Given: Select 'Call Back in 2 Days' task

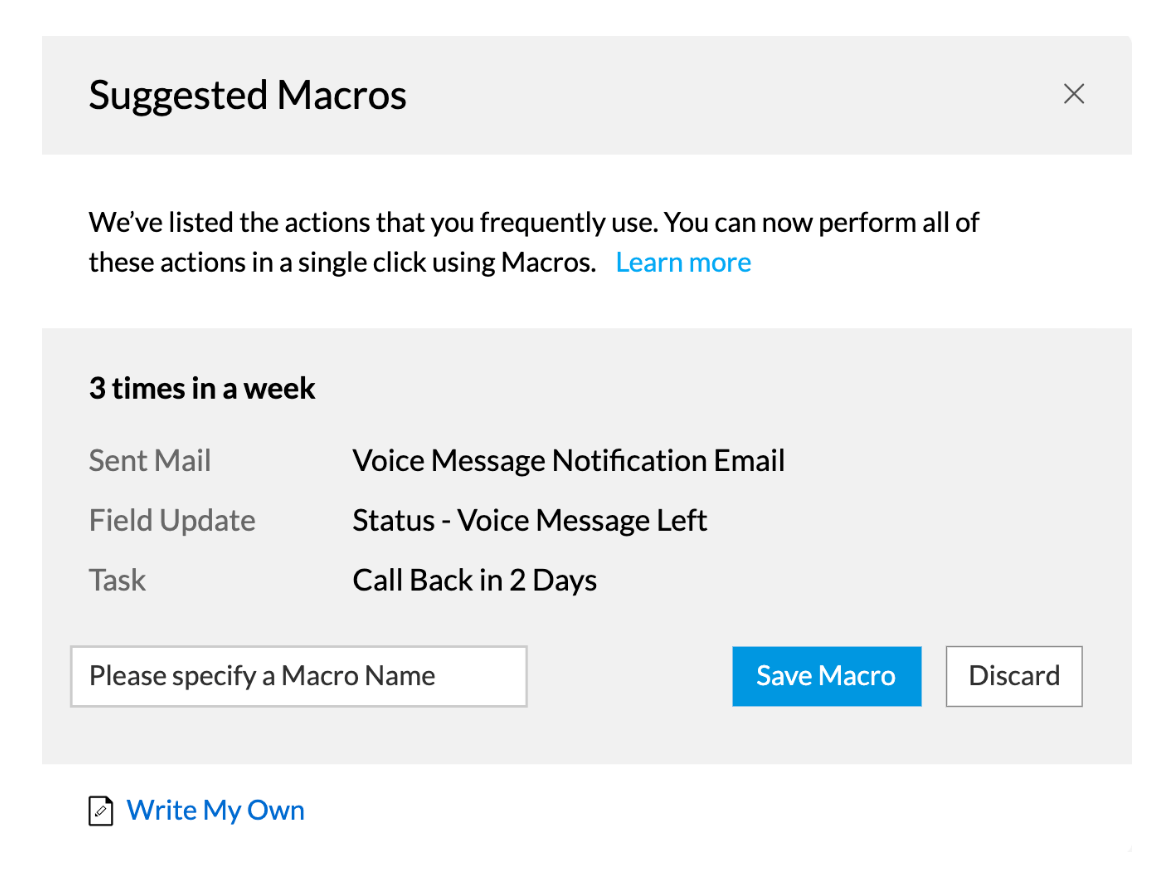Looking at the screenshot, I should point(475,580).
